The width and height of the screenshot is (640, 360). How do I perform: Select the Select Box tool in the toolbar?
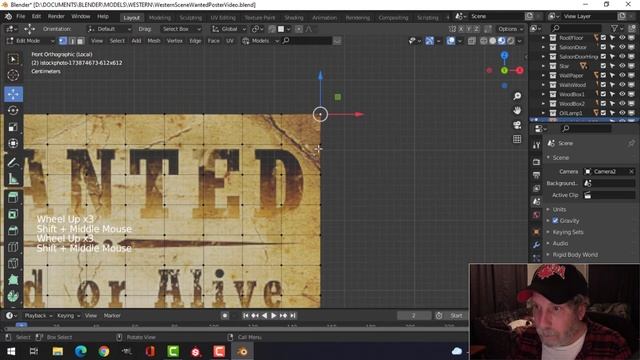click(x=13, y=60)
